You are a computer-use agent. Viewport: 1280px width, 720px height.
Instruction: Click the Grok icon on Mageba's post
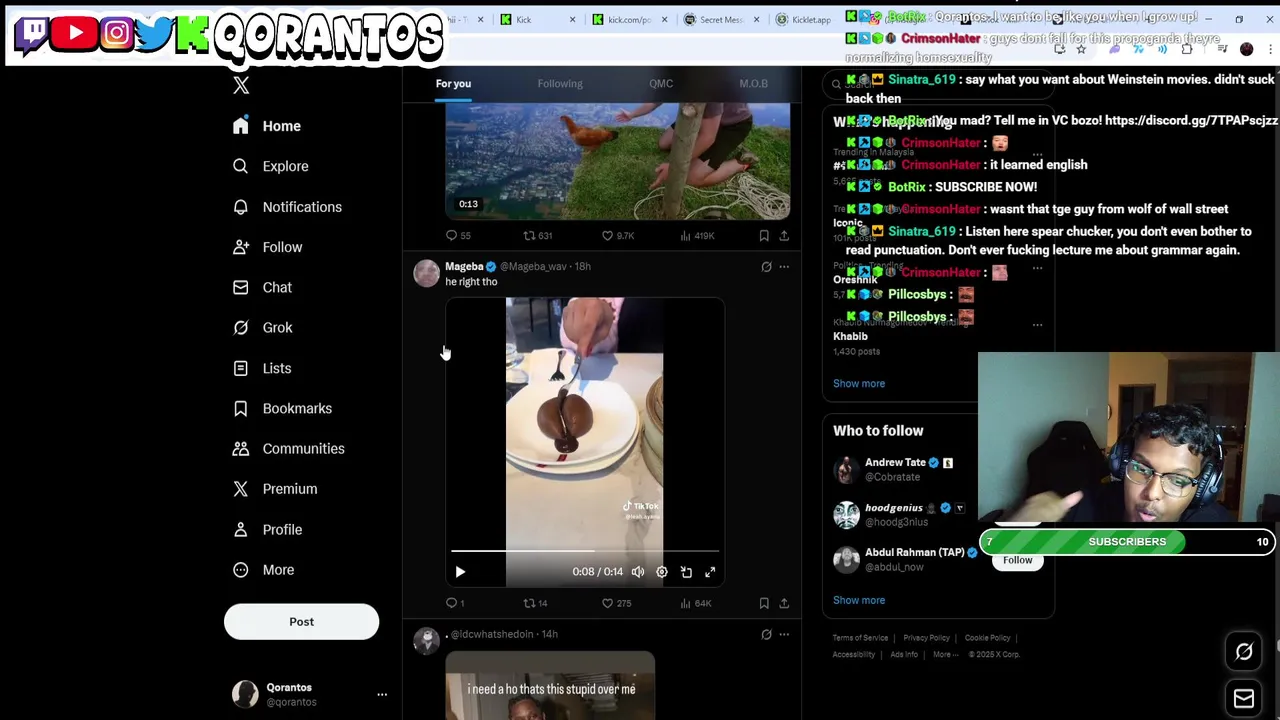click(766, 267)
